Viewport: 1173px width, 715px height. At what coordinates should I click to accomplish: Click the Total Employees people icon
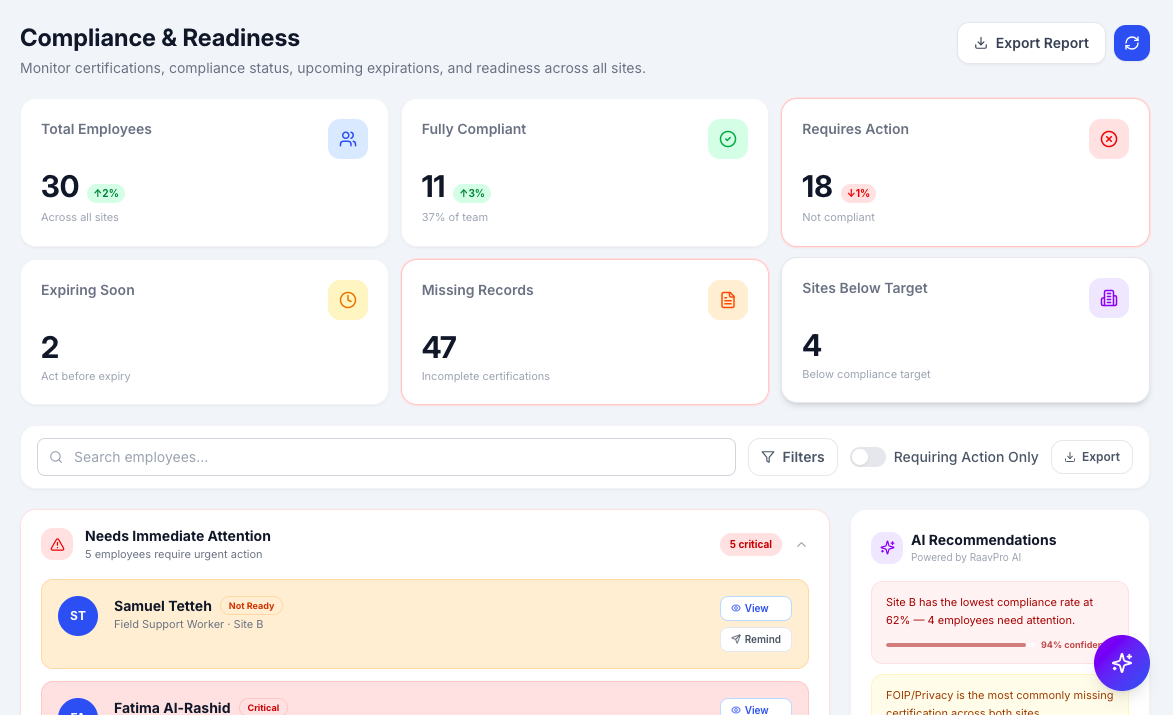tap(348, 139)
